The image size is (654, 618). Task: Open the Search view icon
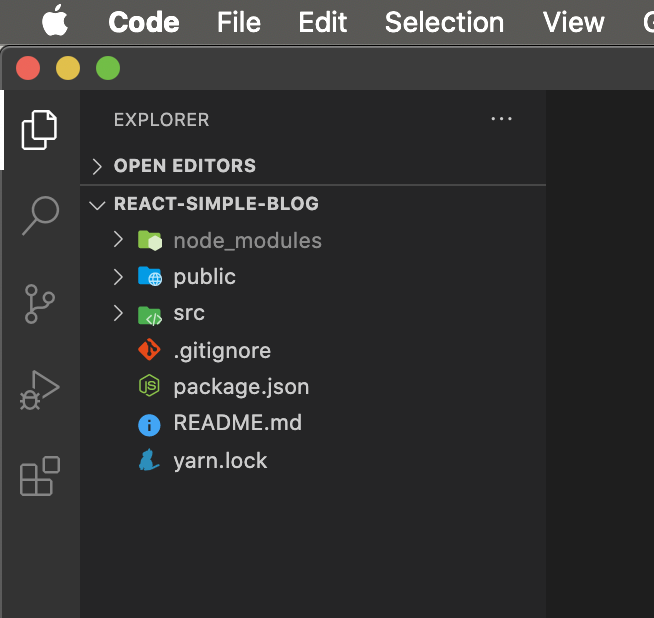point(40,216)
